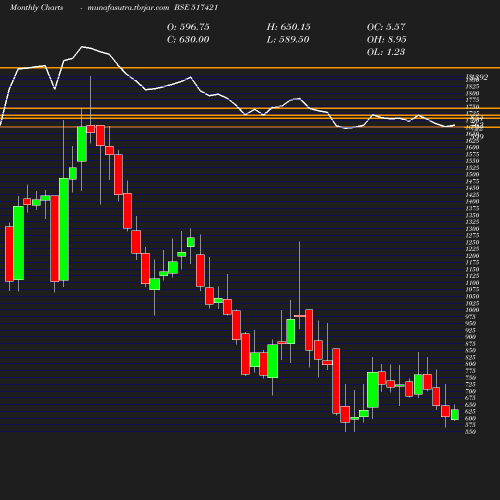Click the 900 price axis label
Screen dimensions: 500x500
coord(471,337)
